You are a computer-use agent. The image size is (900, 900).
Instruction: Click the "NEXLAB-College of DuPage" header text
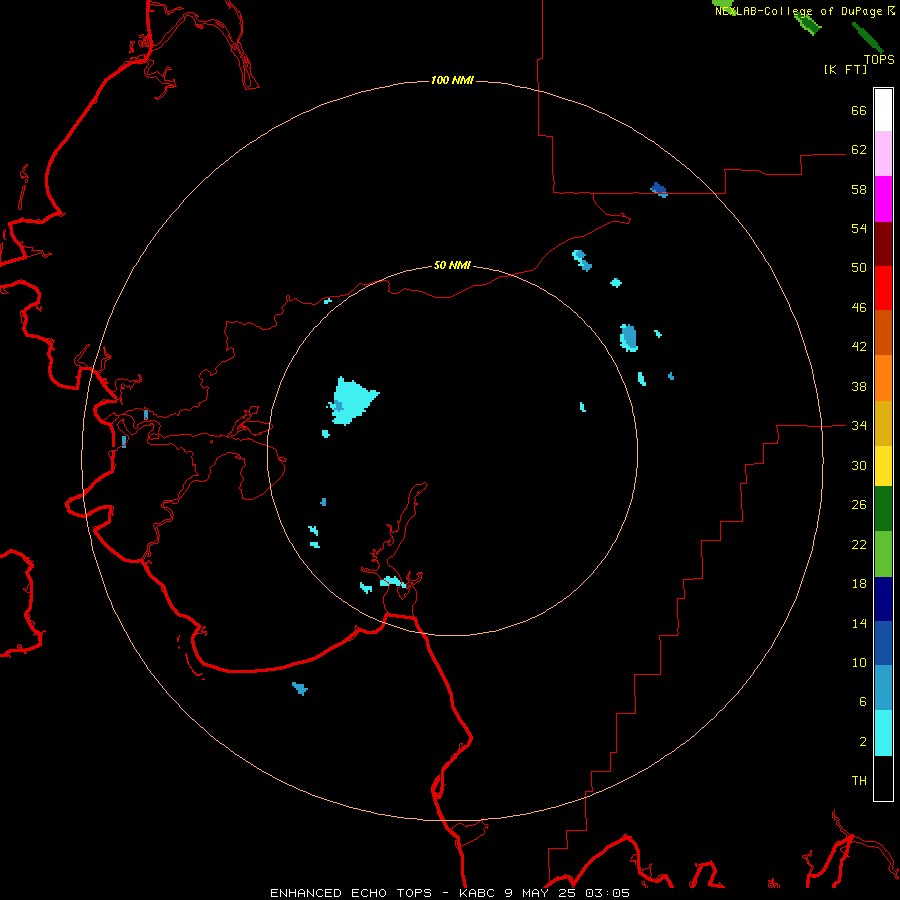800,11
